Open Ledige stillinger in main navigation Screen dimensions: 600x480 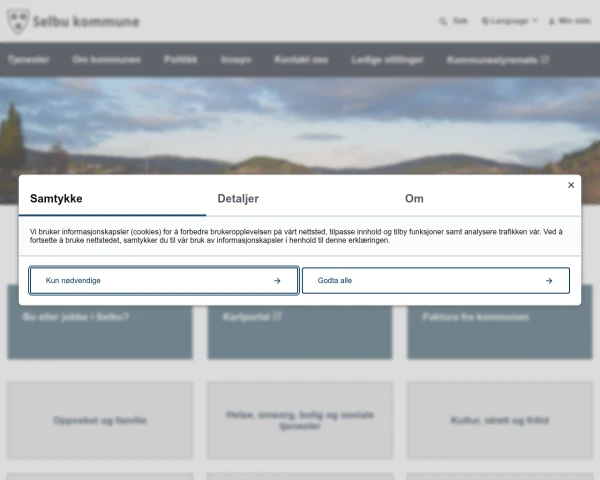point(387,60)
